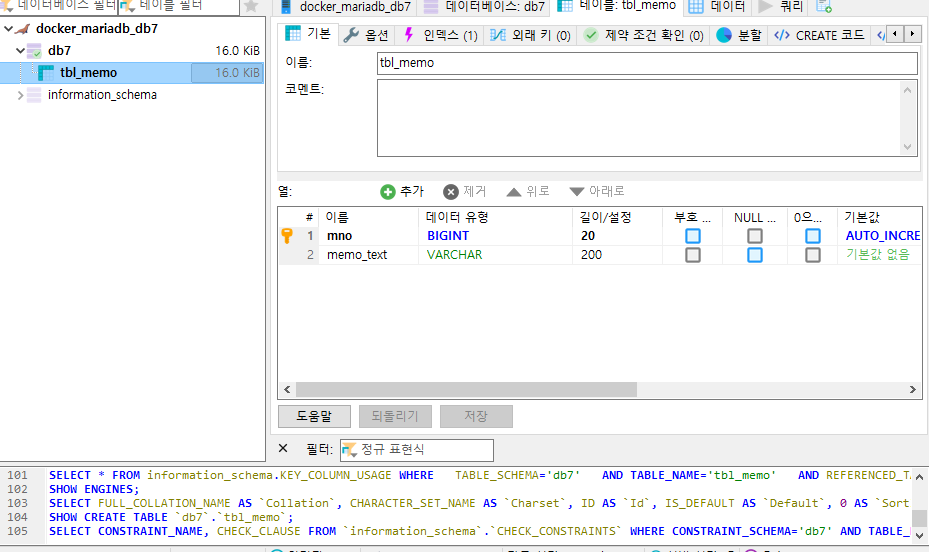Click the Move Down triangle icon
Viewport: 929px width, 552px height.
point(576,191)
